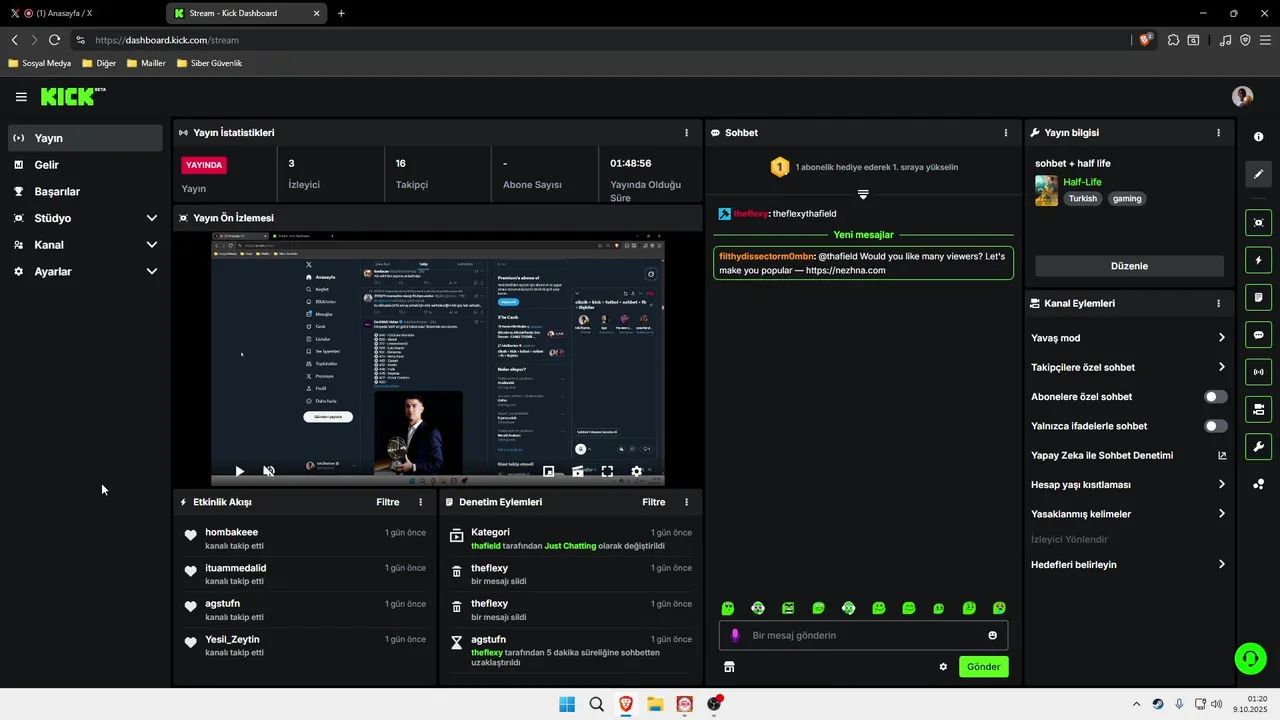Open Denetim Eylemleri three-dot menu
Viewport: 1280px width, 720px height.
686,502
